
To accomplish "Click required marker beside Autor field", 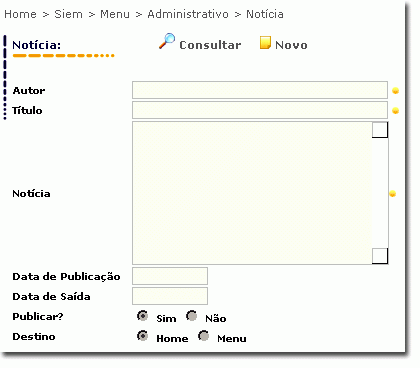I will click(396, 91).
